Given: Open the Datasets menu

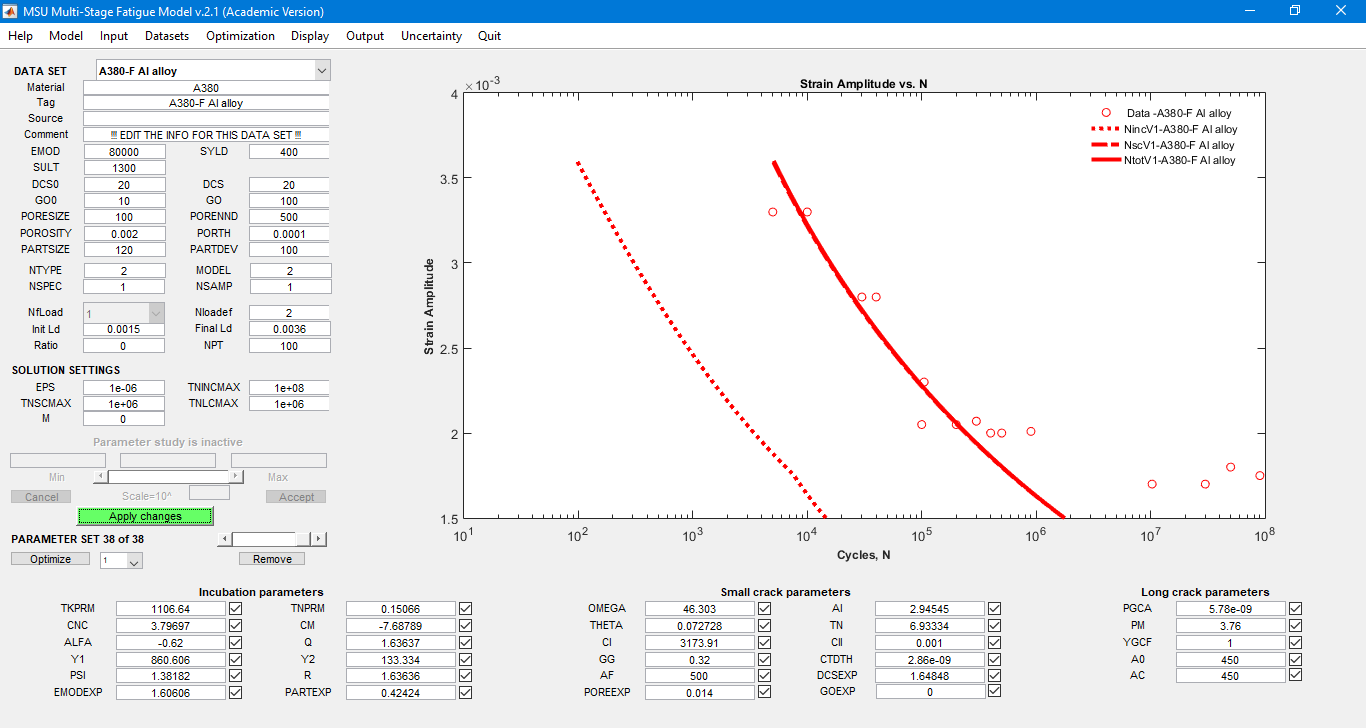Looking at the screenshot, I should (167, 36).
